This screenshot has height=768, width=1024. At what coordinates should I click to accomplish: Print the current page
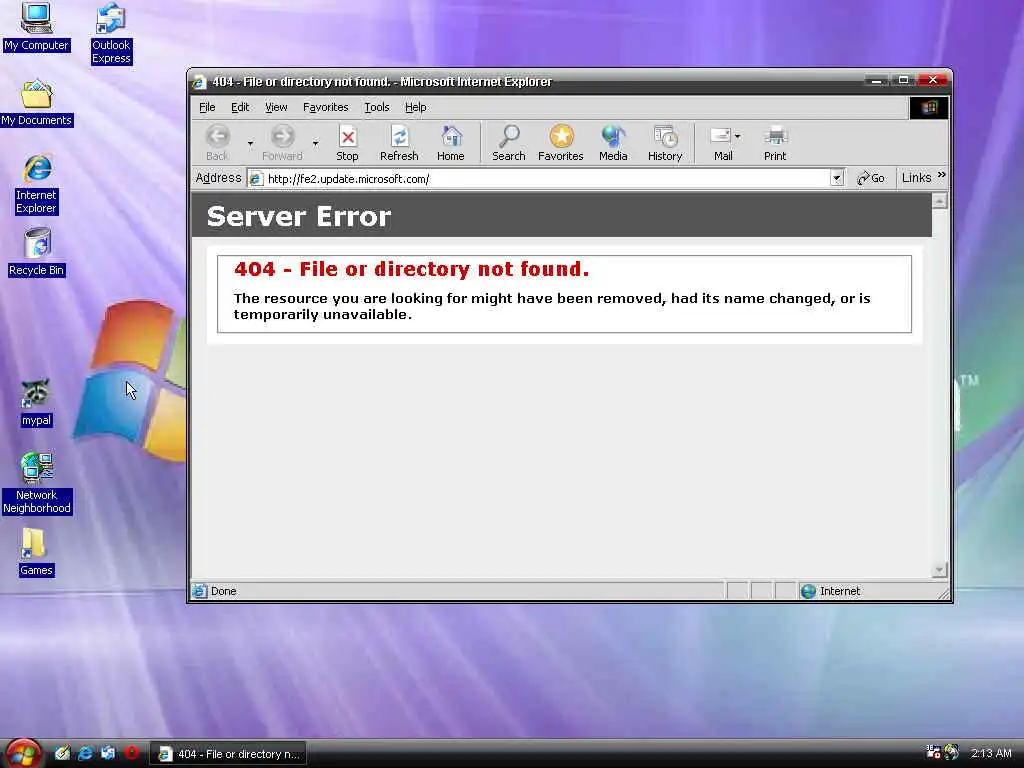coord(775,143)
